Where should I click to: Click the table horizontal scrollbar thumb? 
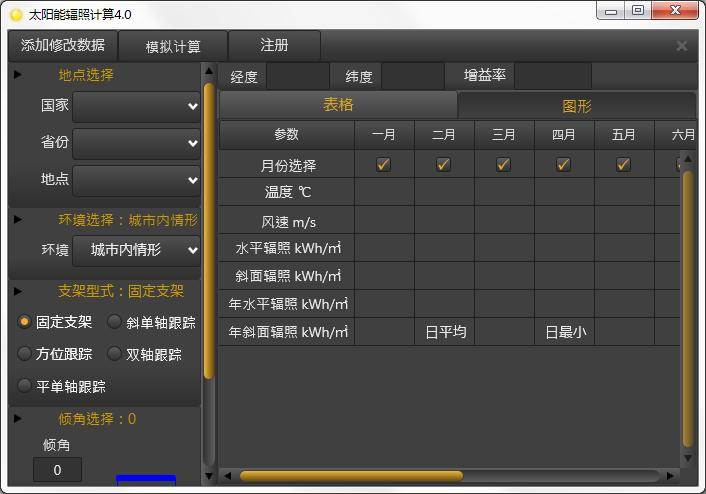(x=351, y=476)
